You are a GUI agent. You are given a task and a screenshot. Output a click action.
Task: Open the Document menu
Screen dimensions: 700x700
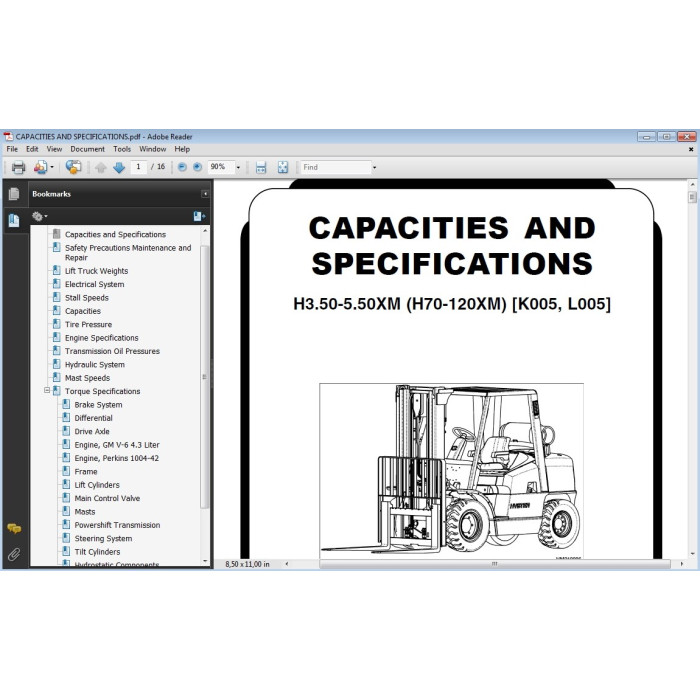[88, 149]
